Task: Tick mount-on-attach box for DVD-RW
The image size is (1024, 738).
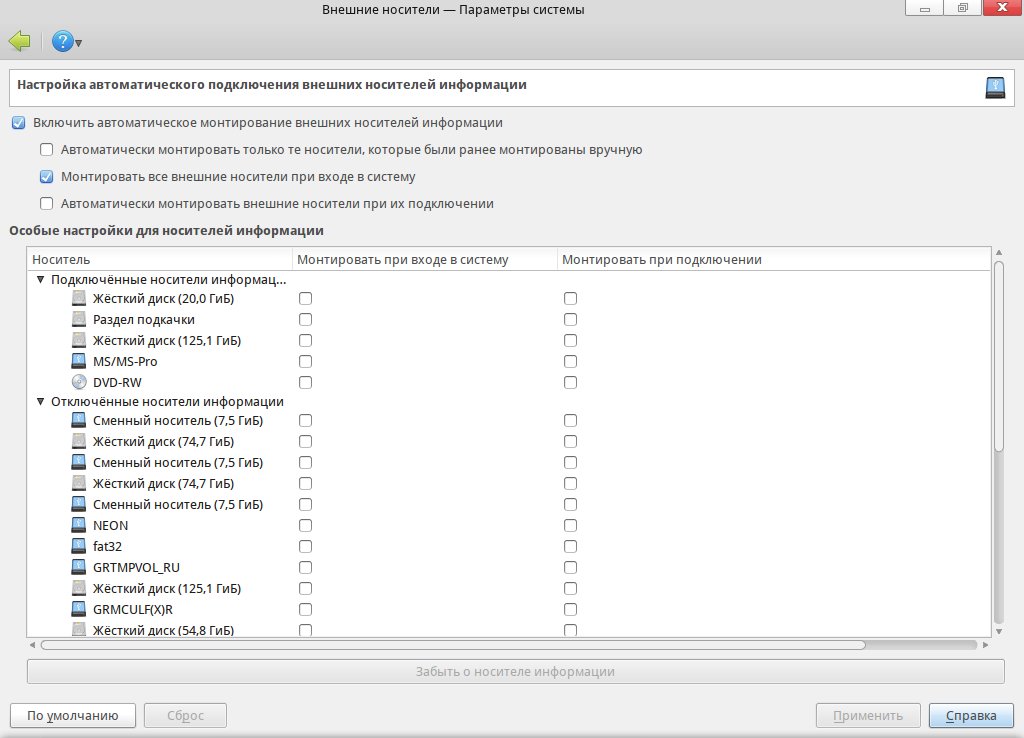Action: [x=570, y=382]
